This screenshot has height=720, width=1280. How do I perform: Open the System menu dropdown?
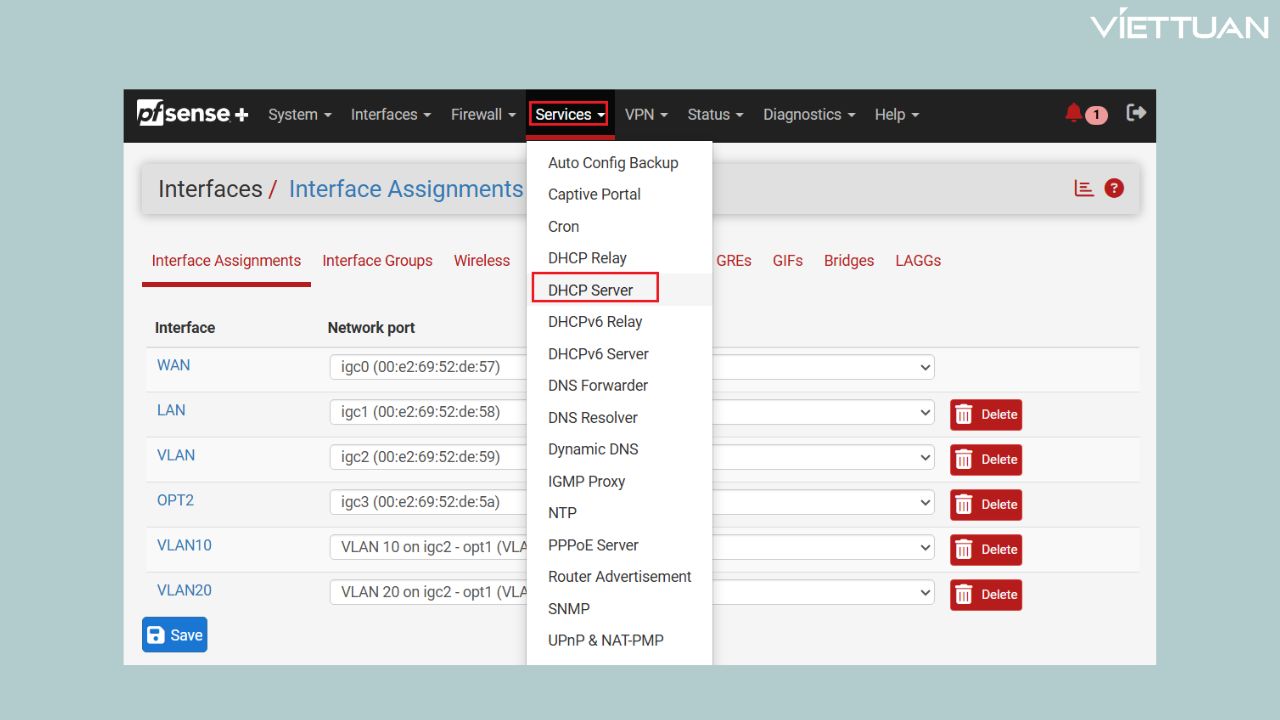click(299, 115)
